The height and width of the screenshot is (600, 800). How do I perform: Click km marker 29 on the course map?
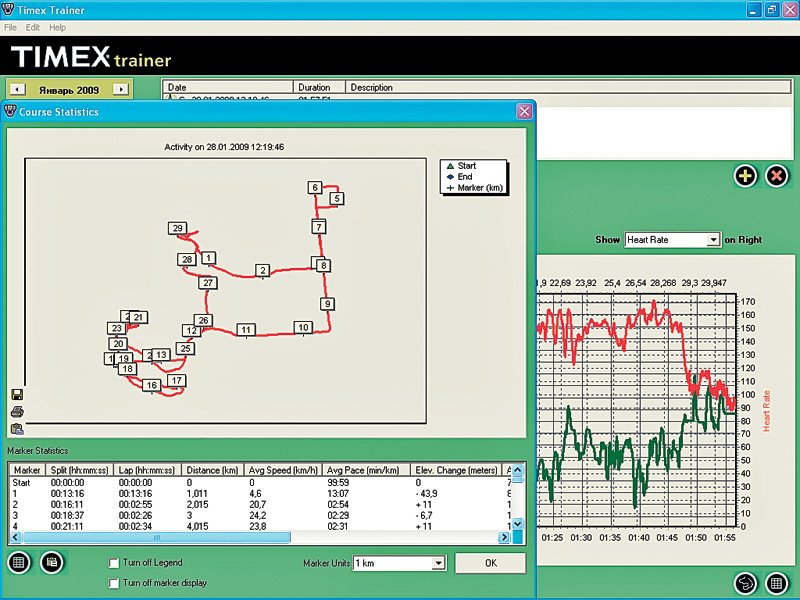coord(178,228)
